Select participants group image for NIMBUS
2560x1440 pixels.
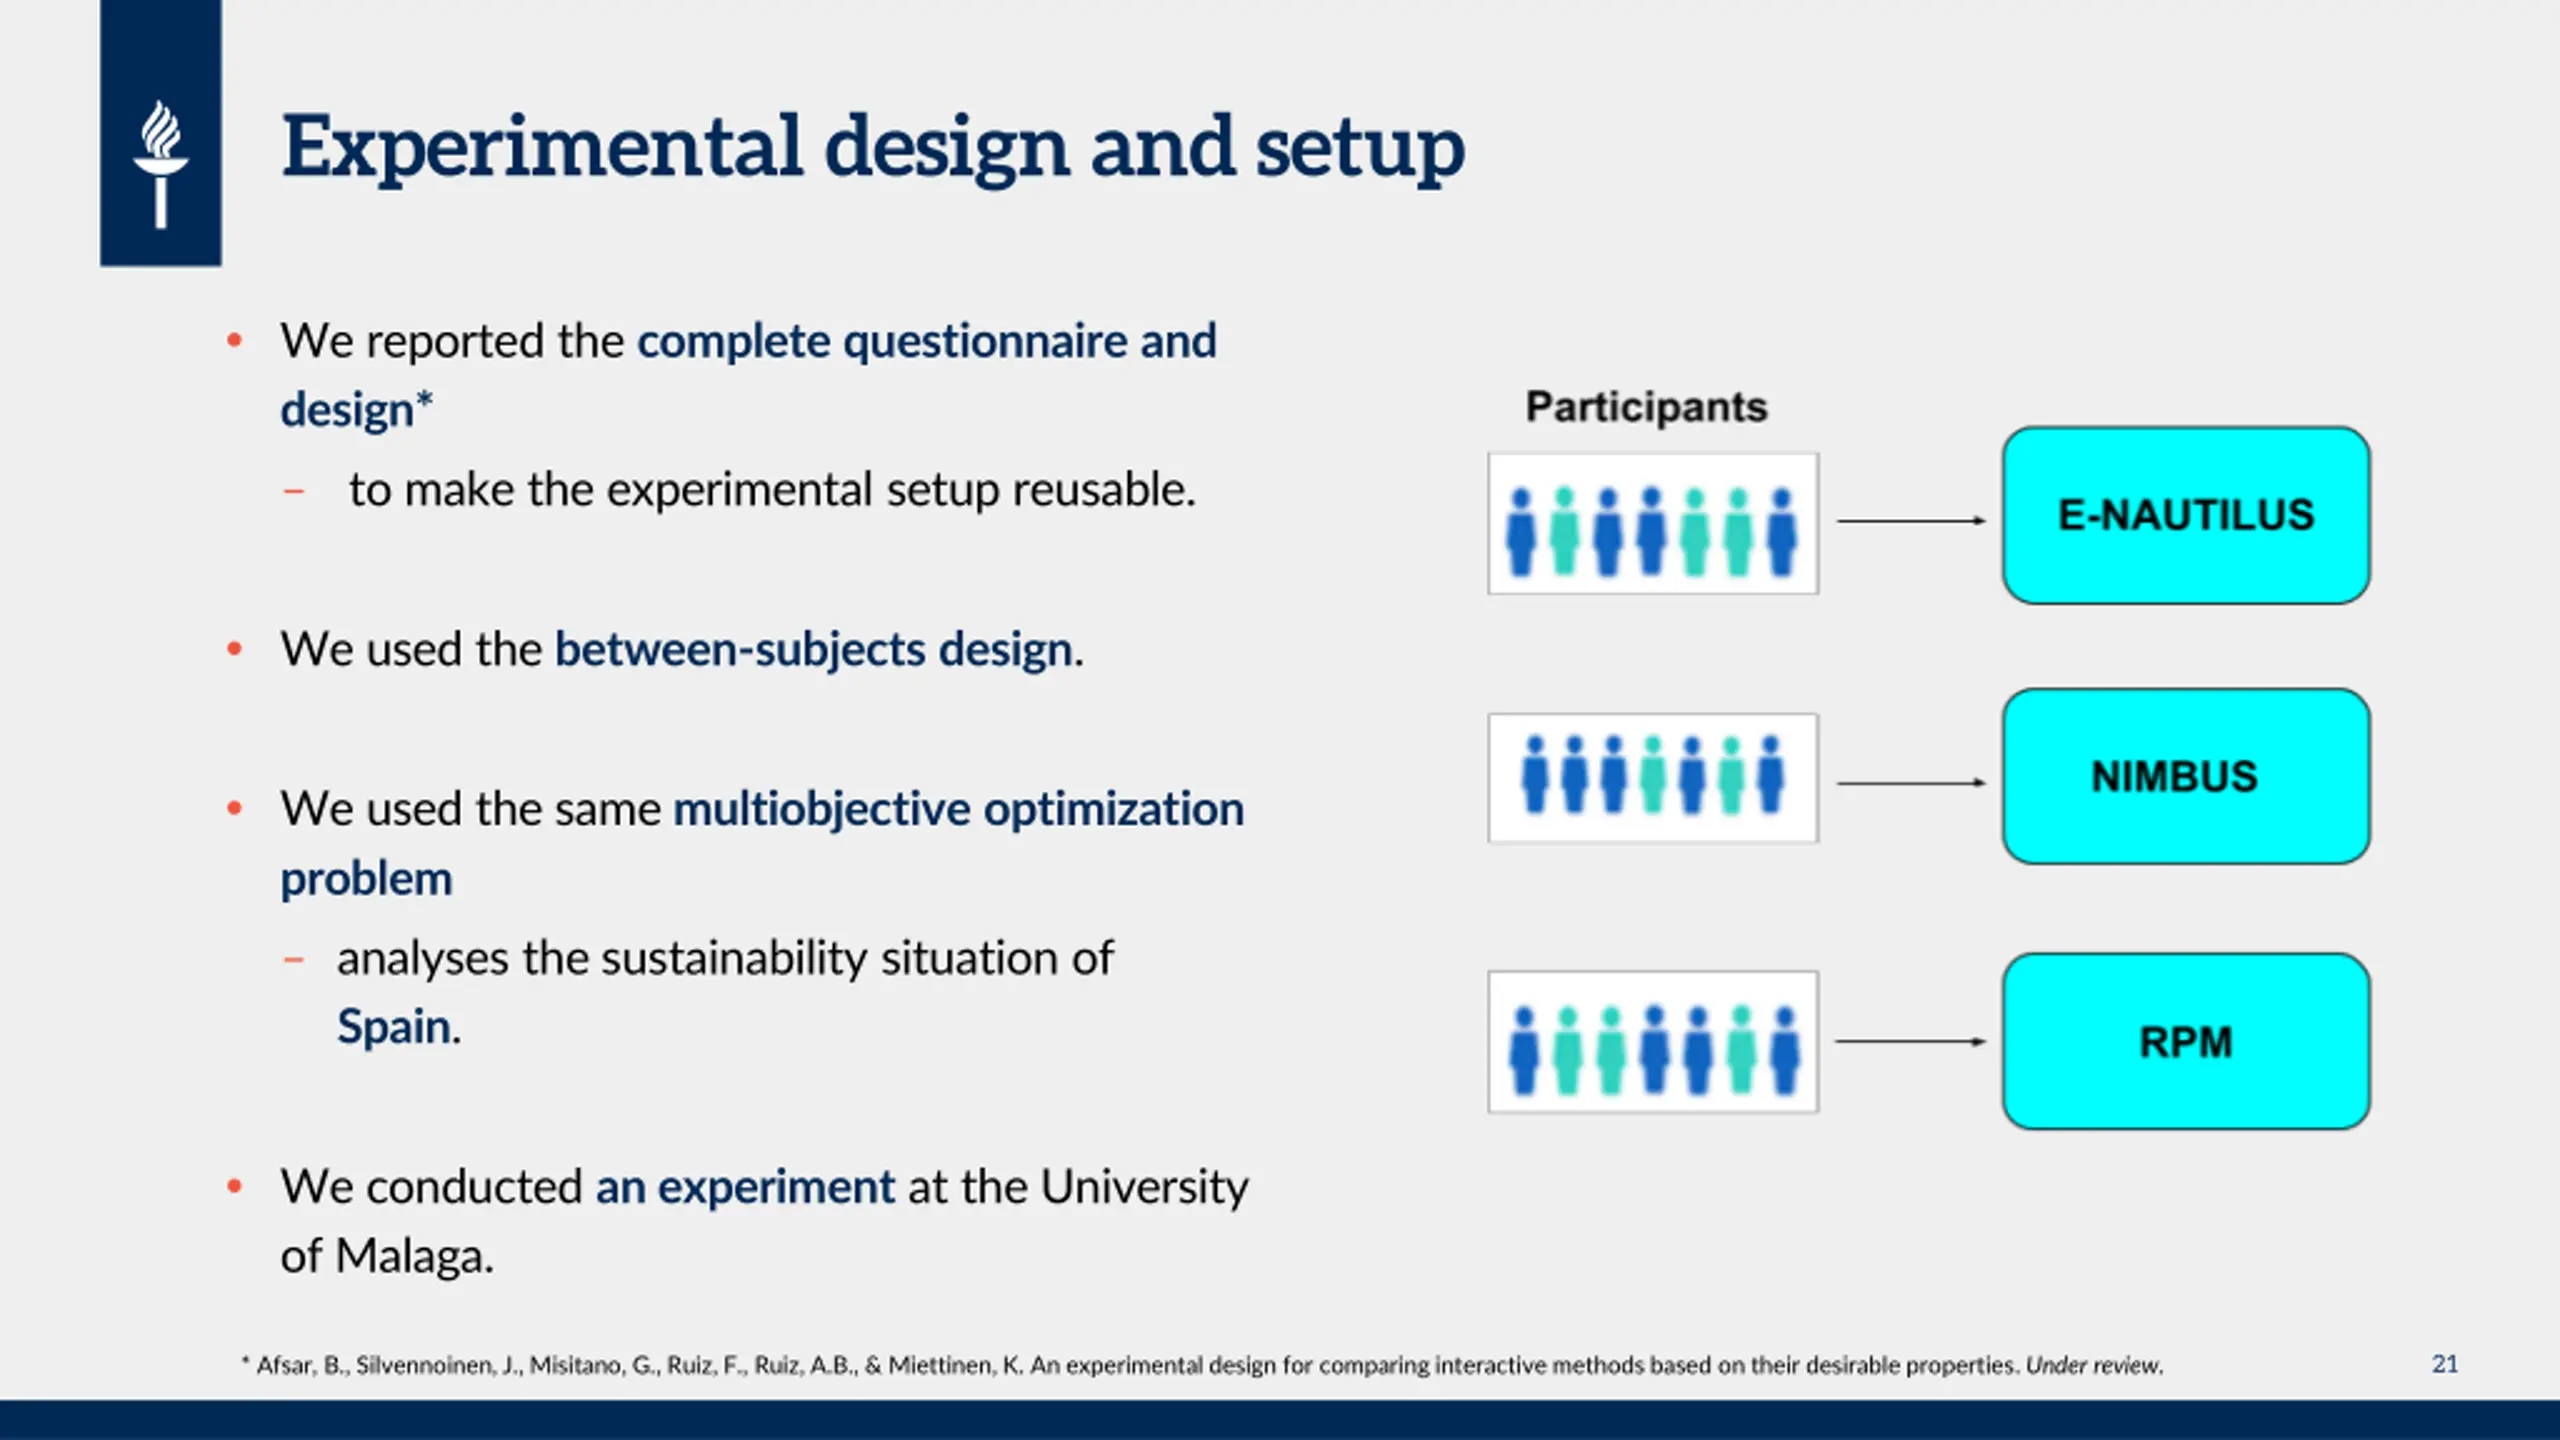[x=1653, y=778]
